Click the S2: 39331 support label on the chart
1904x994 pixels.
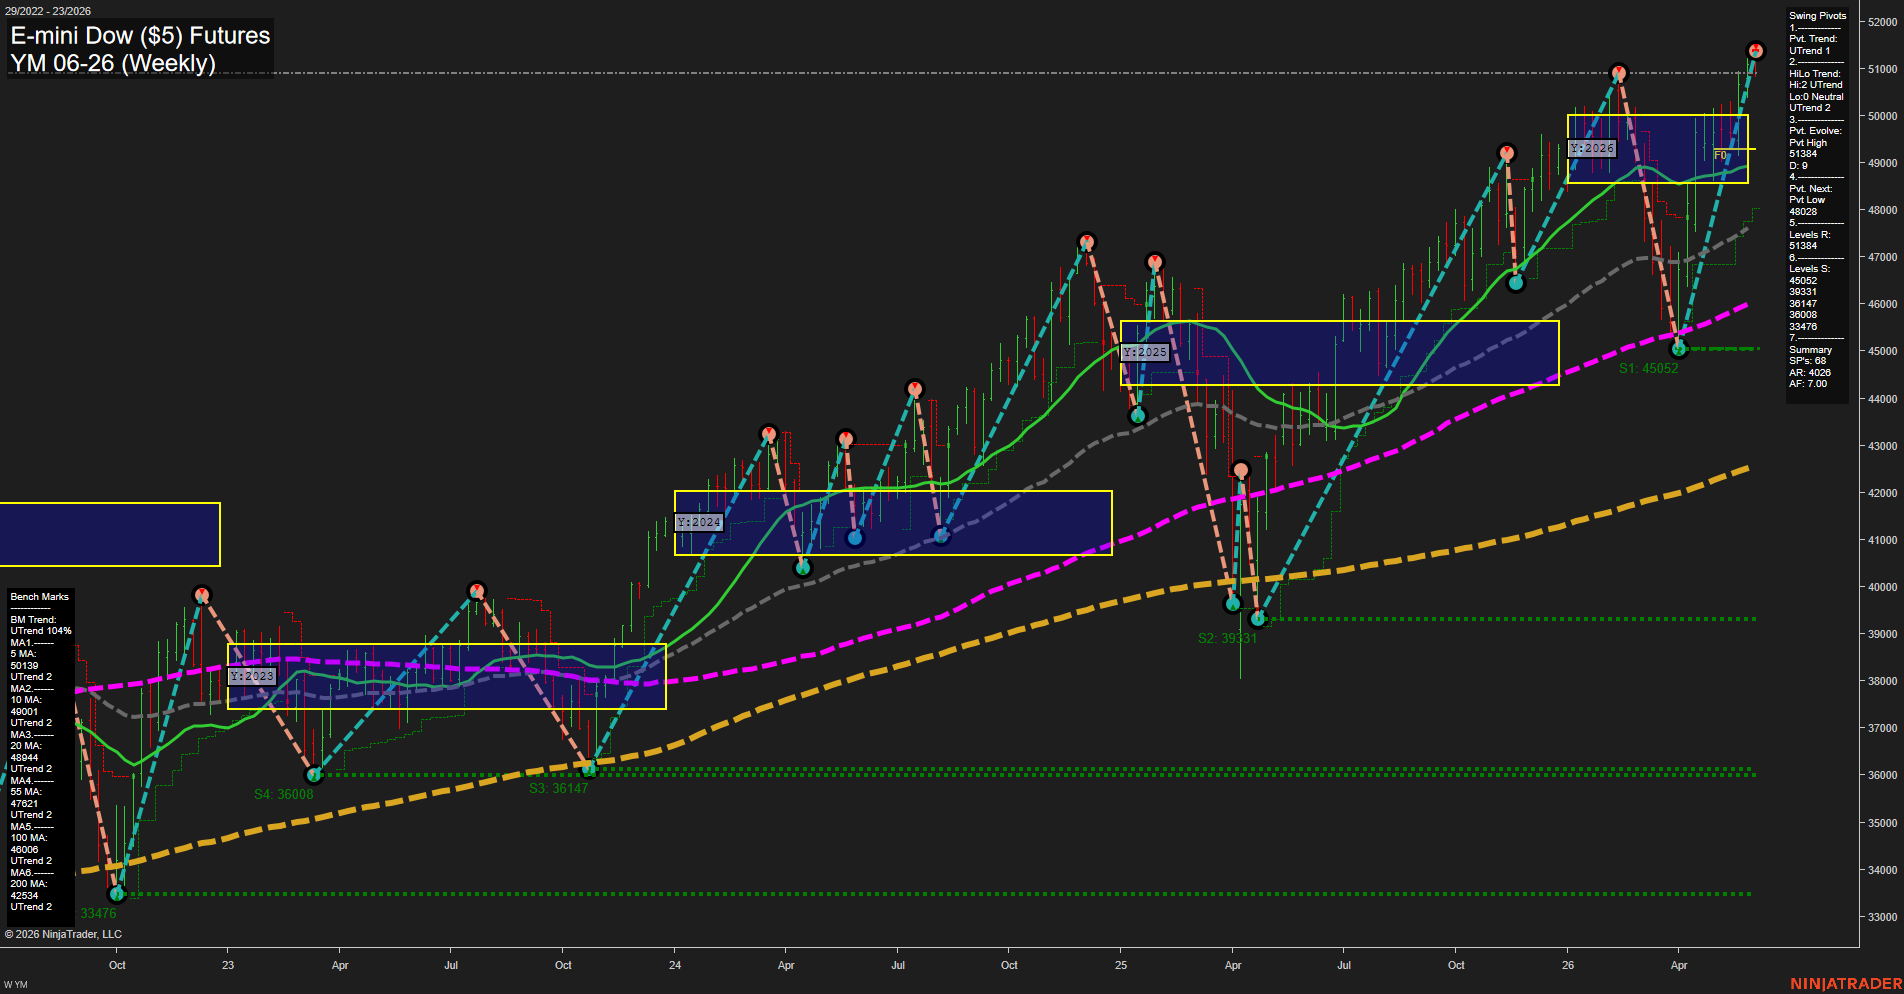click(1227, 638)
